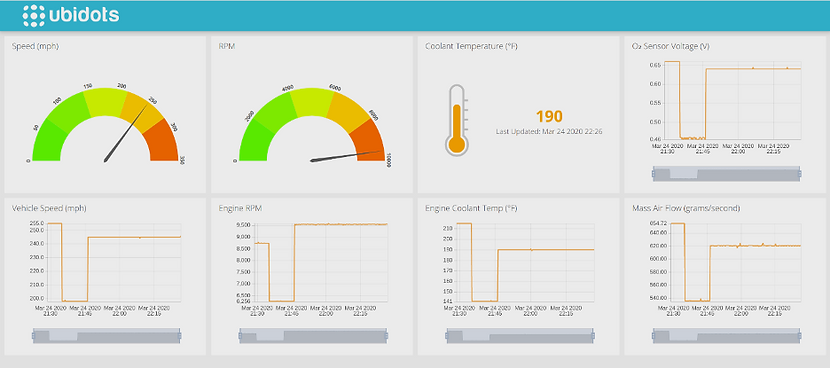Click the Engine Coolant Temp (°F) title
Viewport: 830px width, 368px height.
coord(471,208)
